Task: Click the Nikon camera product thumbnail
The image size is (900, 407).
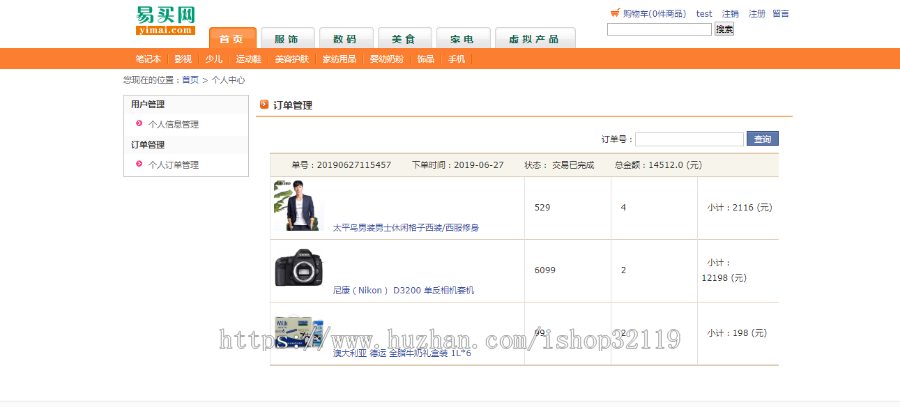Action: coord(299,268)
